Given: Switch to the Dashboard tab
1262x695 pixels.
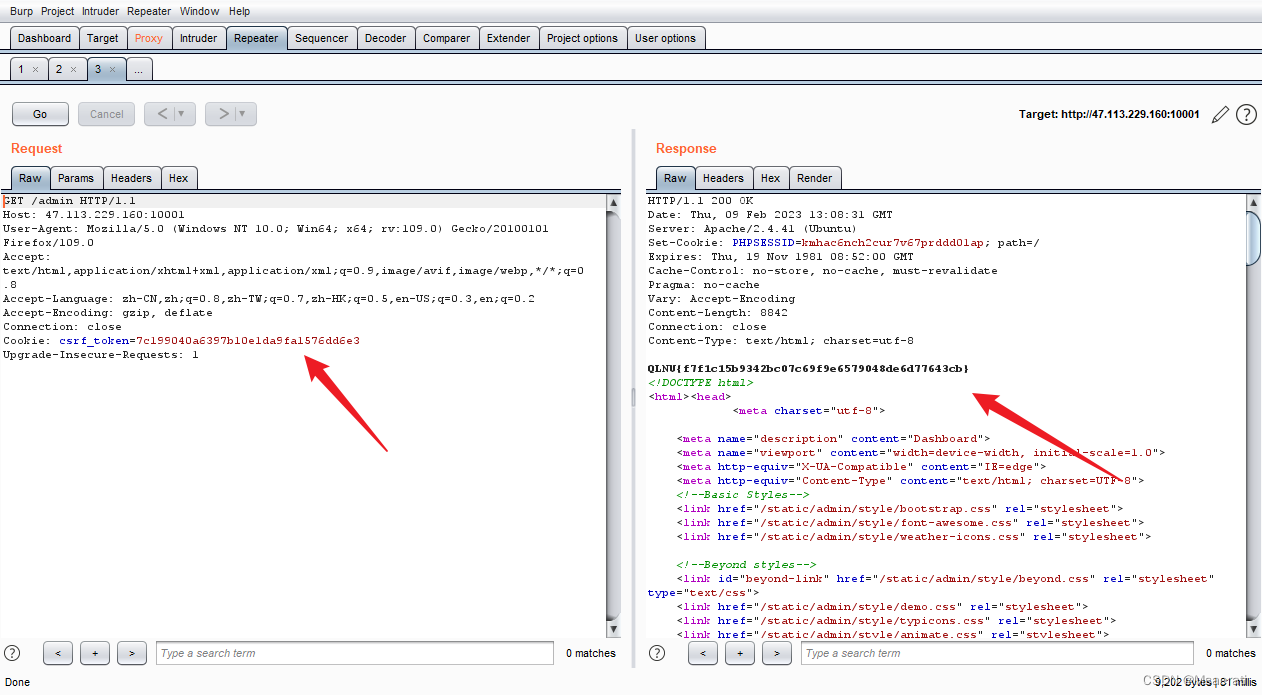Looking at the screenshot, I should point(44,38).
